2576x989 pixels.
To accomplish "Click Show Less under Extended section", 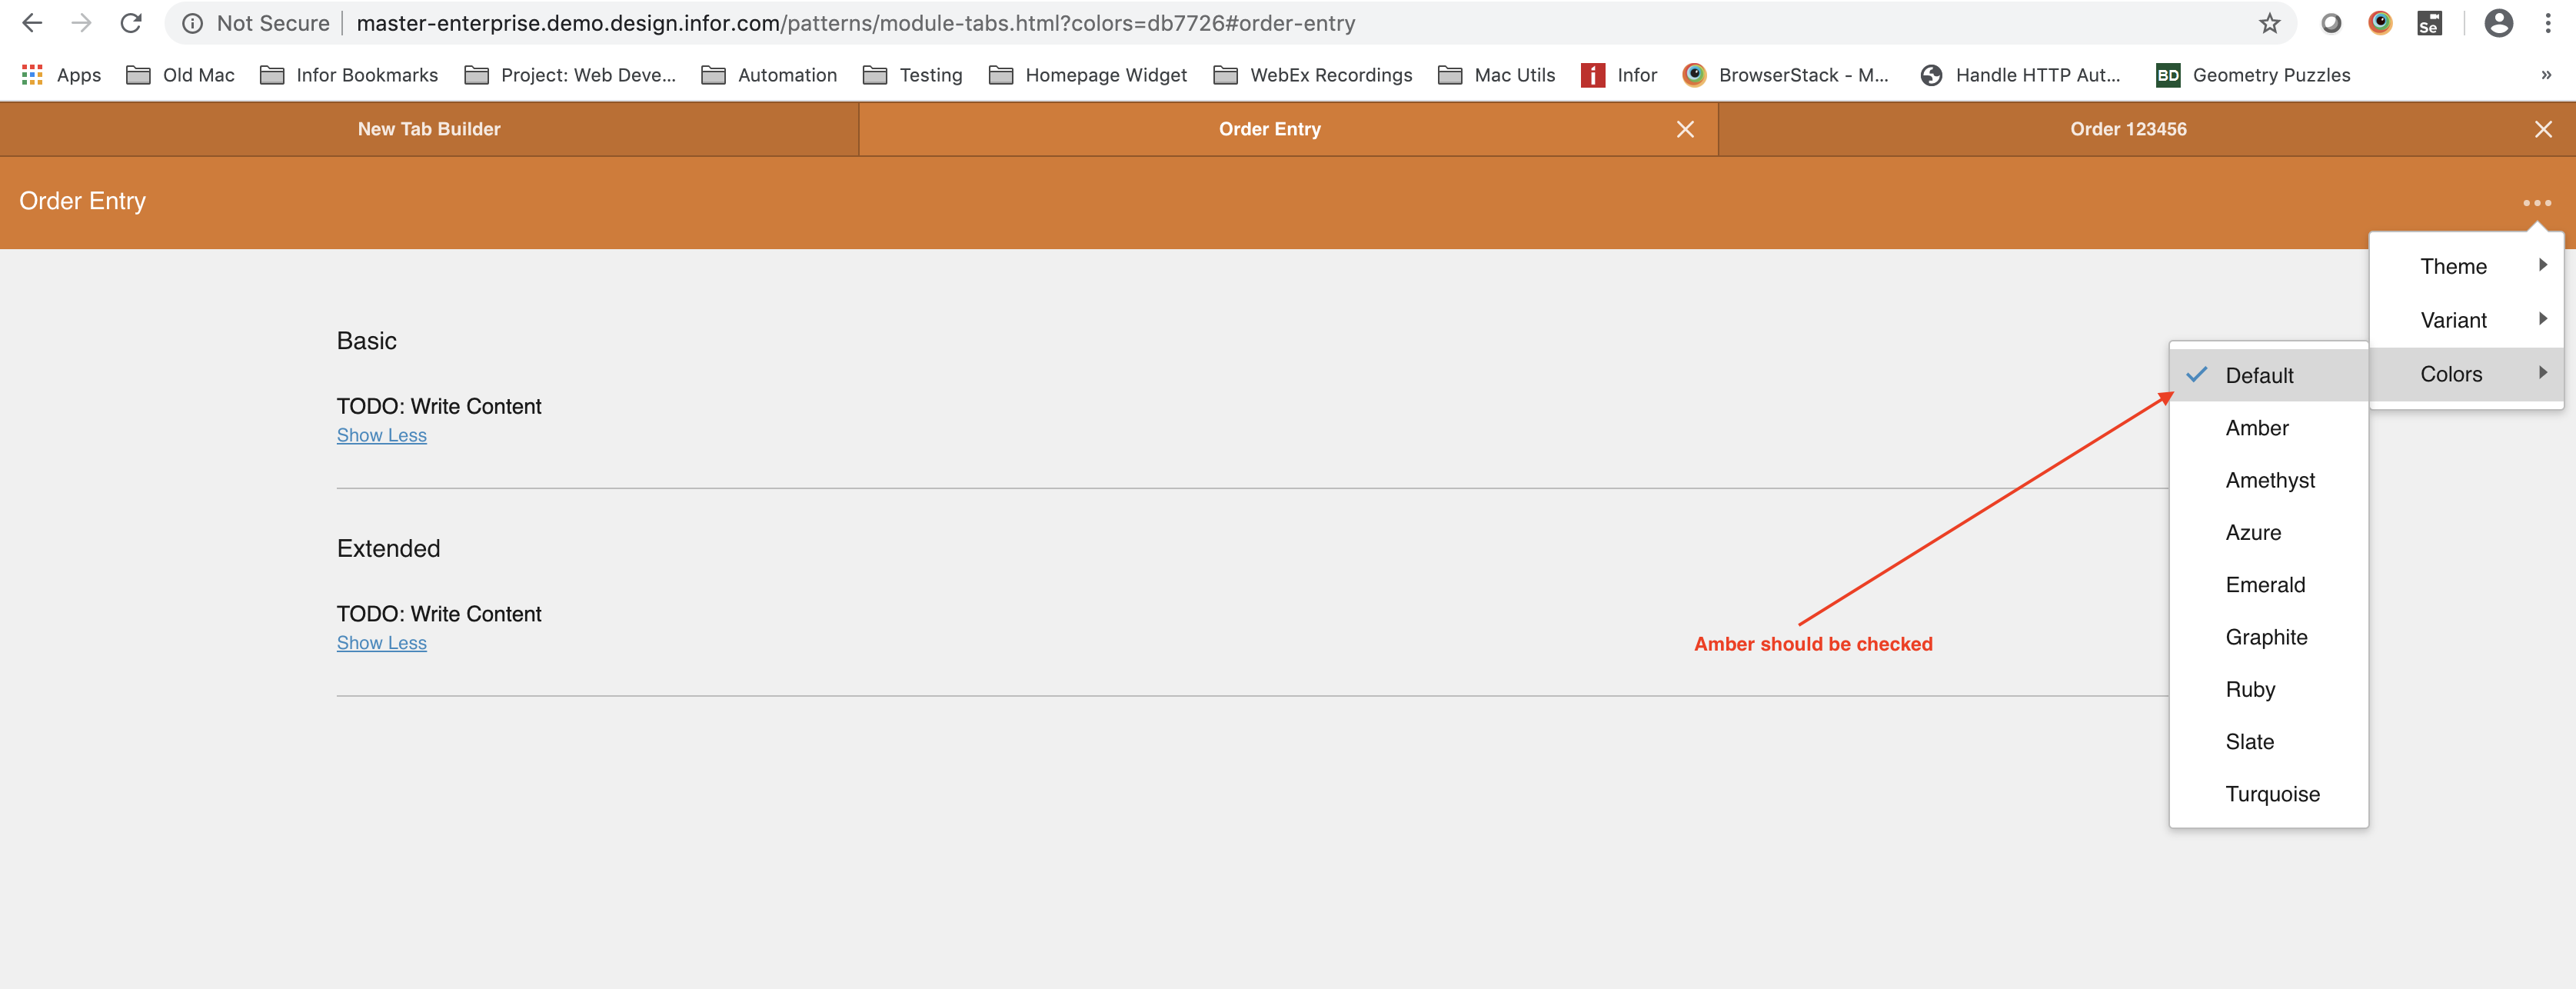I will pos(381,643).
